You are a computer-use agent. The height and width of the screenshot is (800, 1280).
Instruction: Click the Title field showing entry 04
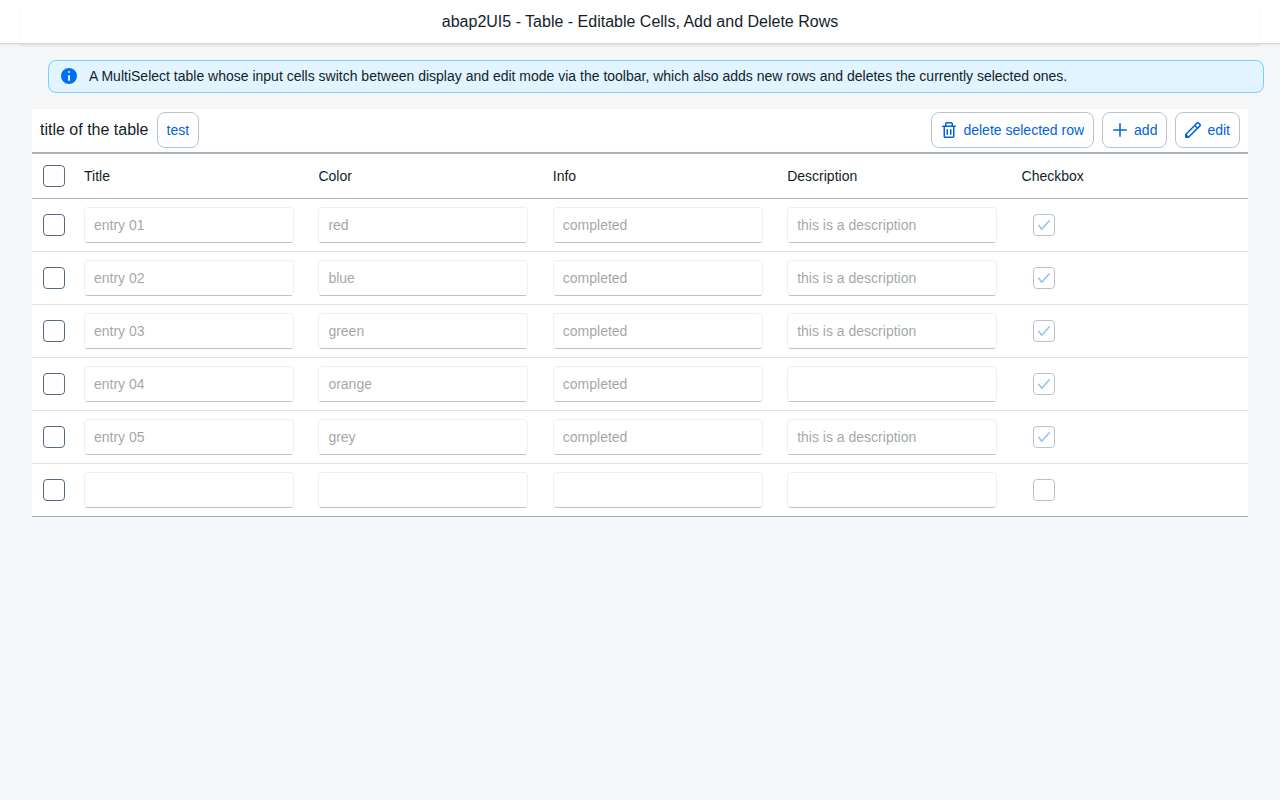tap(189, 384)
